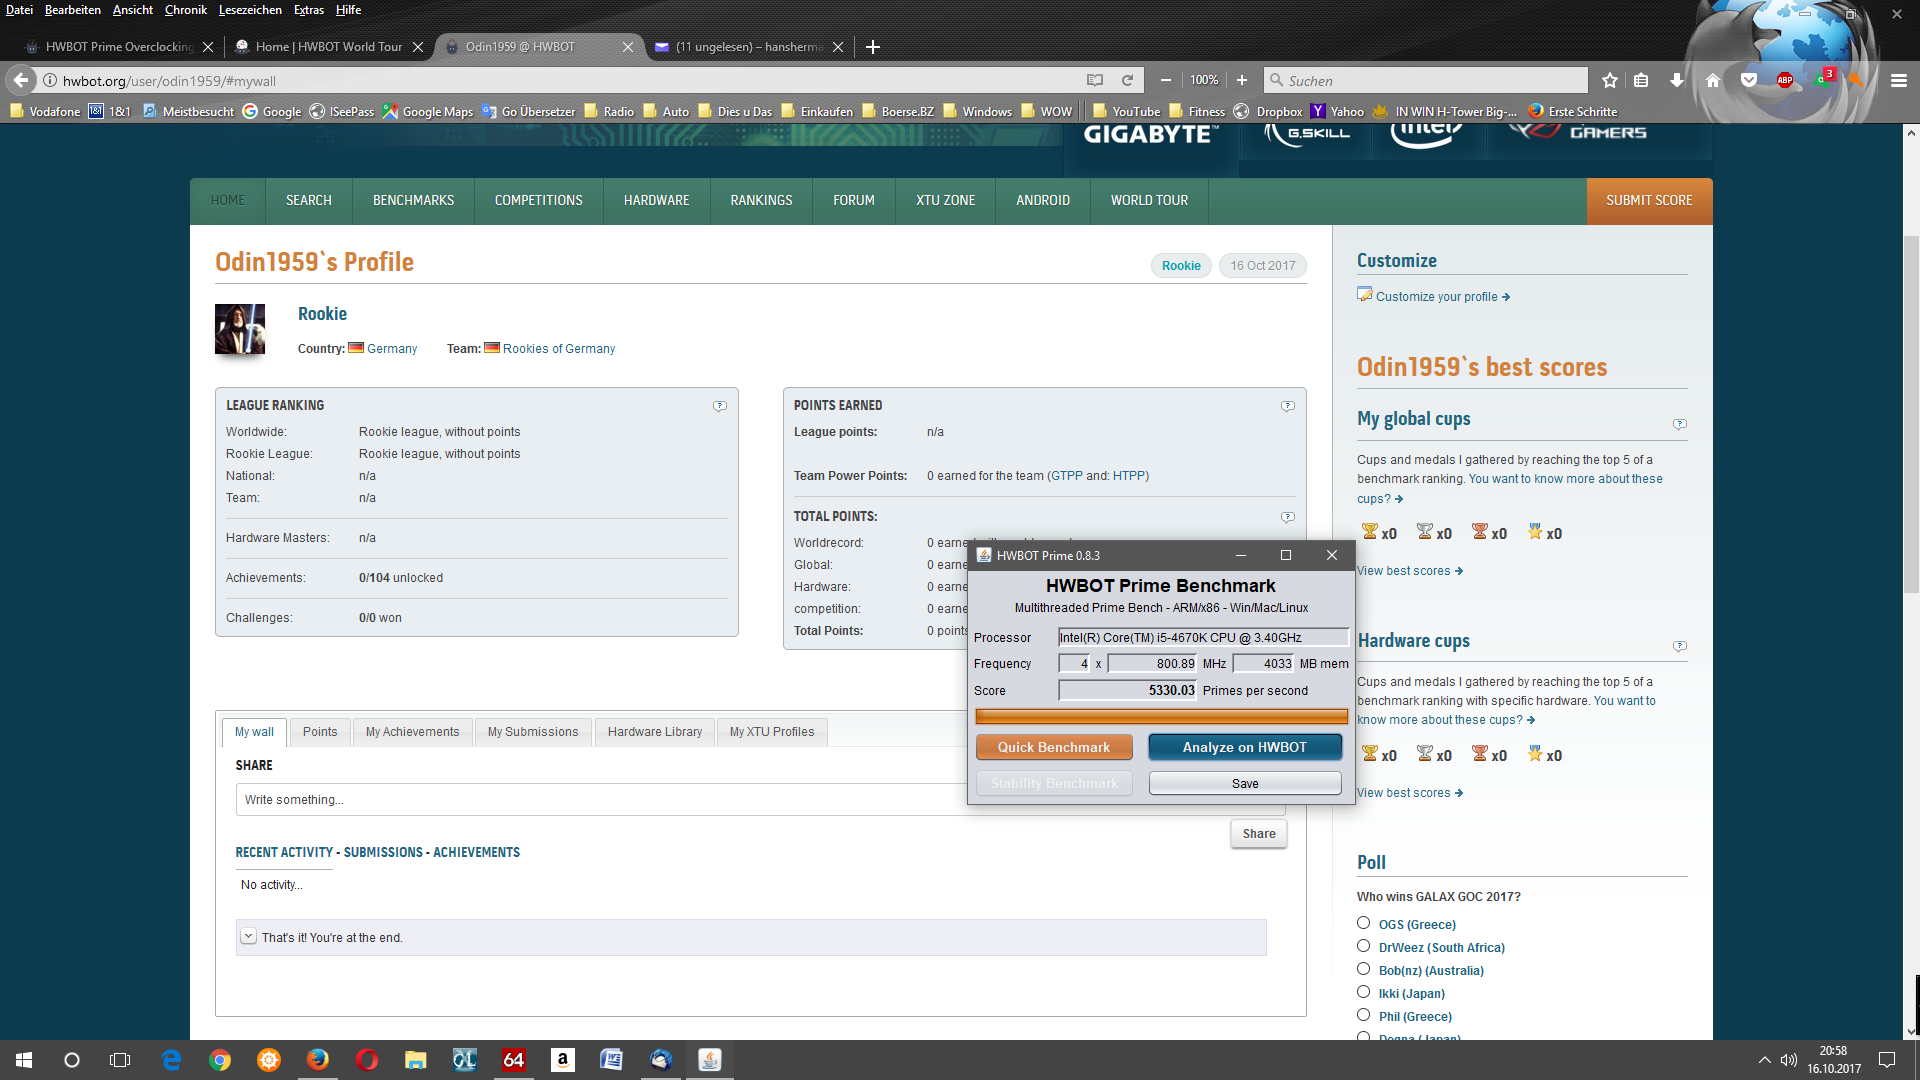The height and width of the screenshot is (1080, 1920).
Task: Collapse the 'That's it! You're at the end' chevron
Action: pos(249,937)
